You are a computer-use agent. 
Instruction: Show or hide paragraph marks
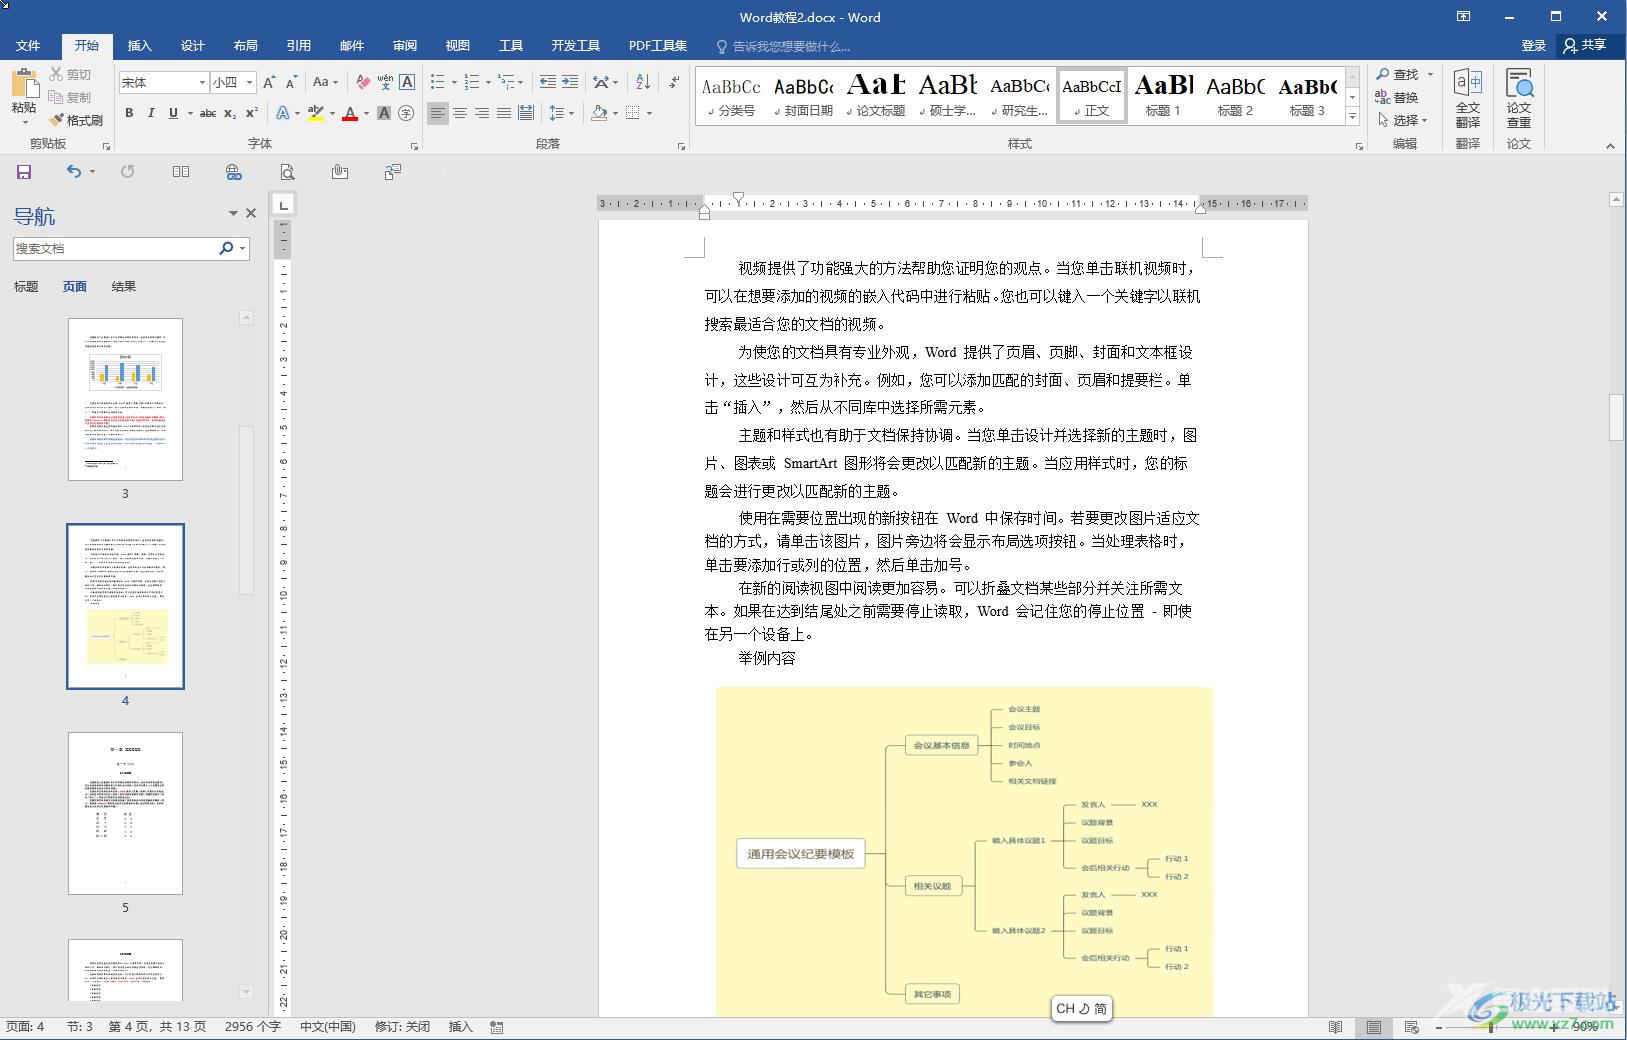point(674,82)
